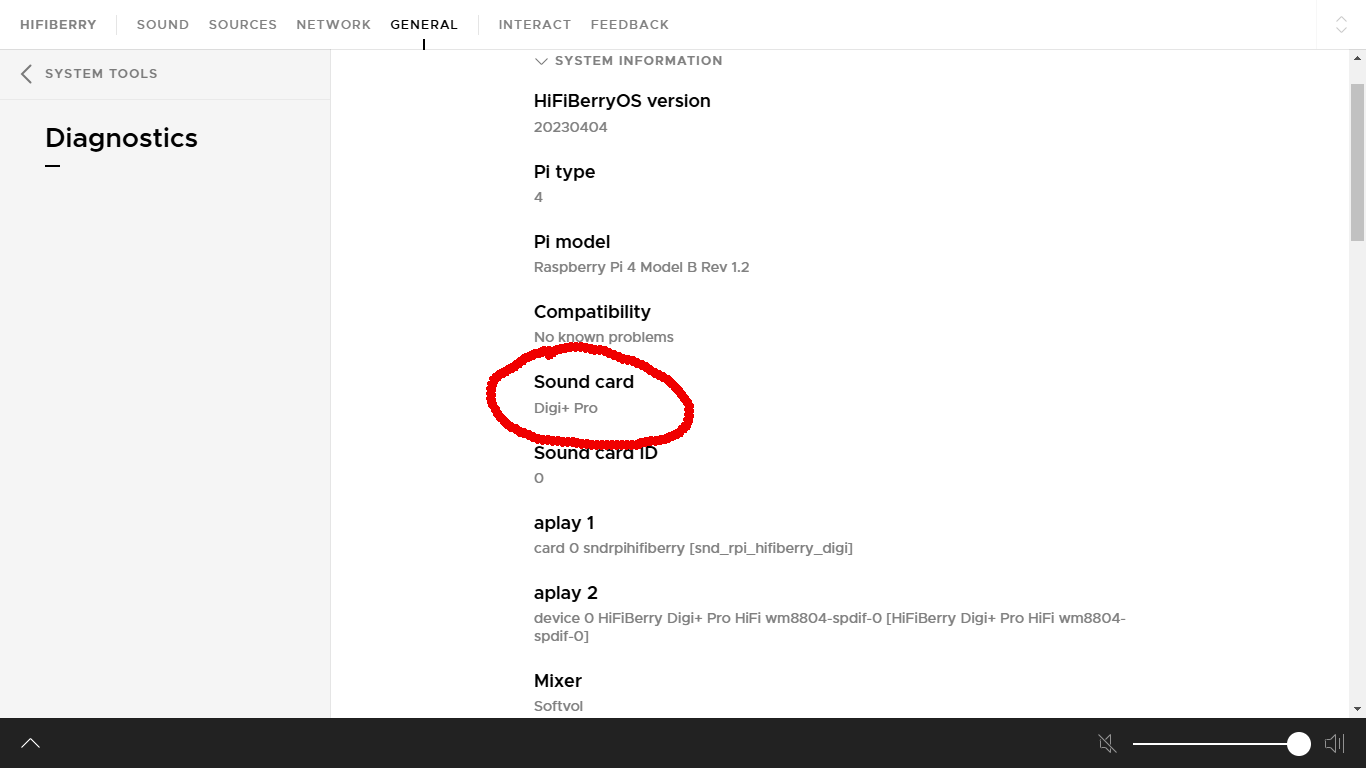Image resolution: width=1366 pixels, height=768 pixels.
Task: Click the Diagnostics heading
Action: tap(121, 138)
